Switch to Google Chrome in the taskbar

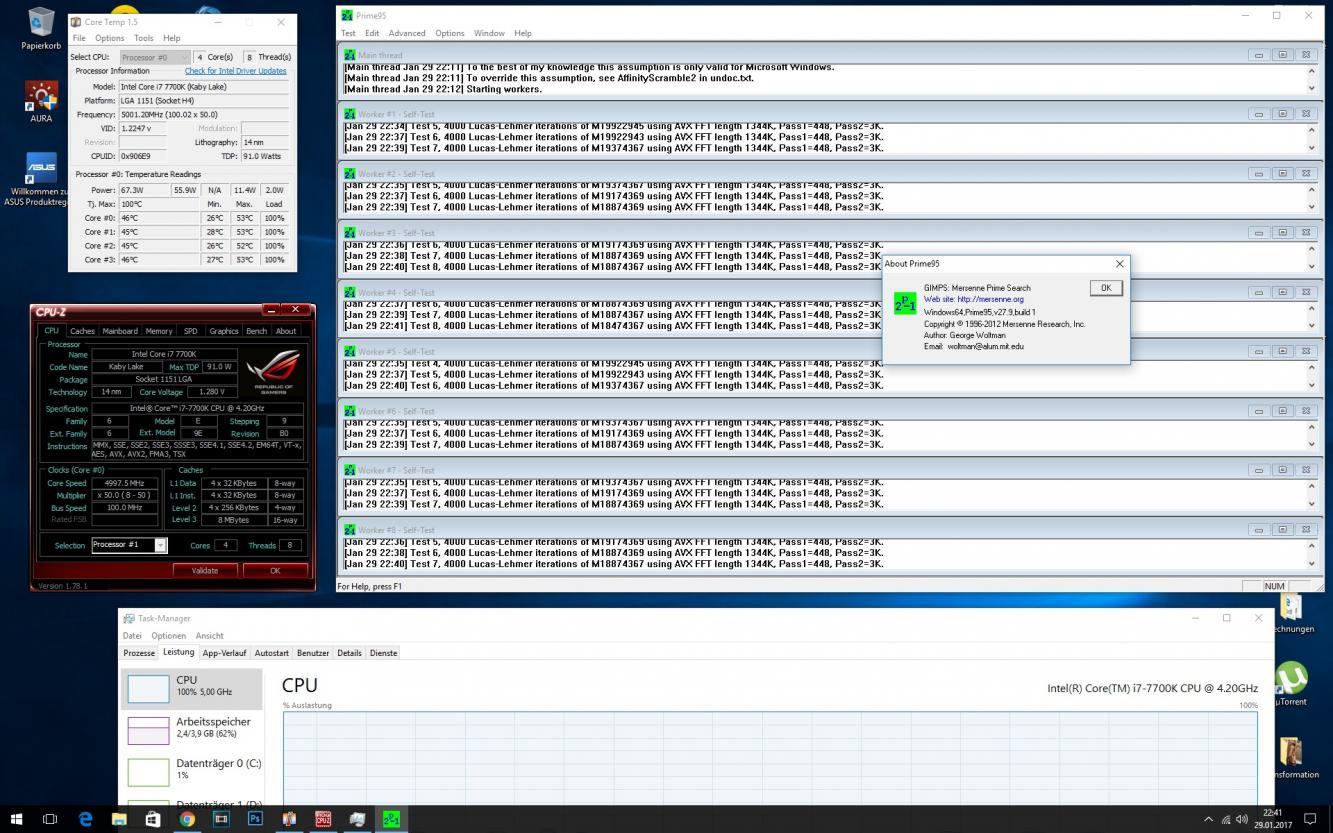coord(186,819)
